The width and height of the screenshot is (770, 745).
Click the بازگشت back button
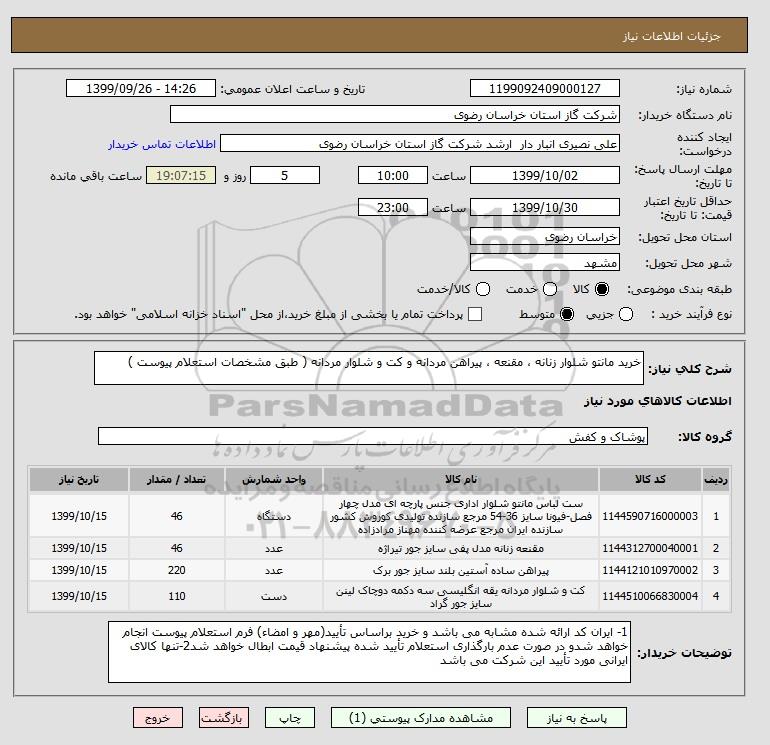pyautogui.click(x=223, y=718)
